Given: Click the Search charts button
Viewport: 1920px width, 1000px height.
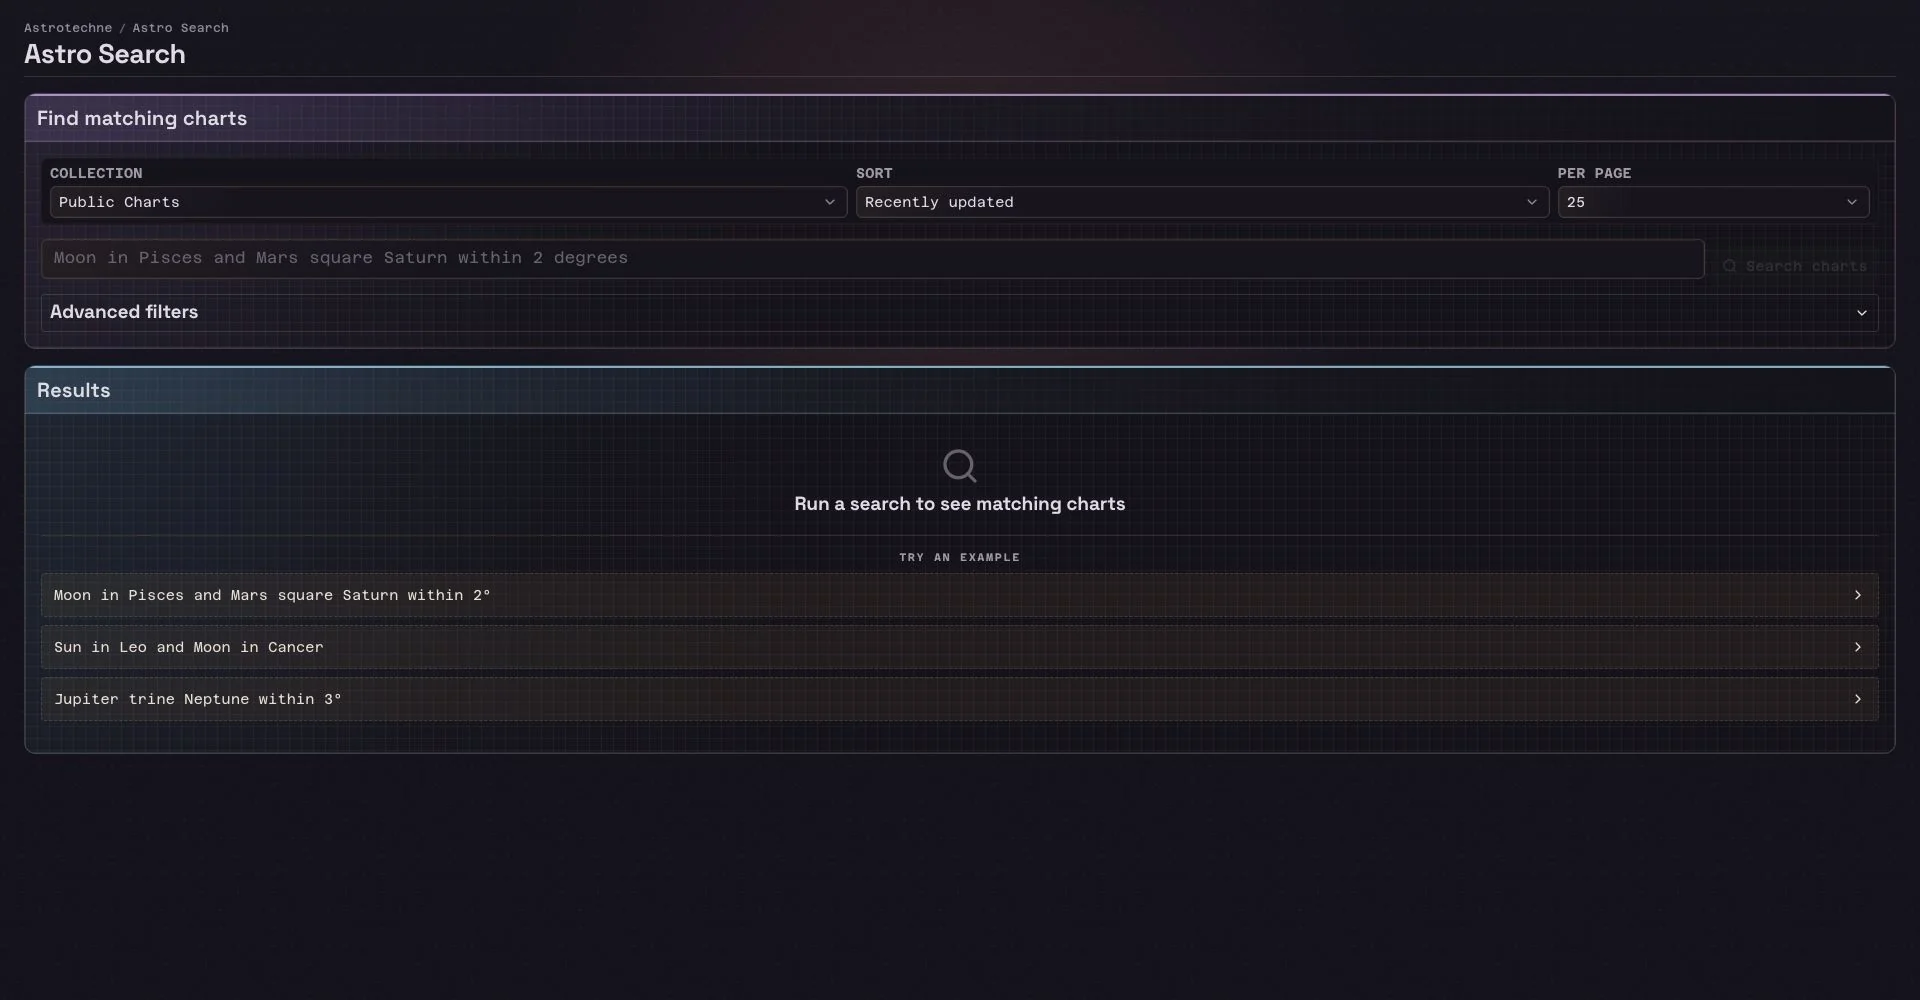Looking at the screenshot, I should point(1795,266).
